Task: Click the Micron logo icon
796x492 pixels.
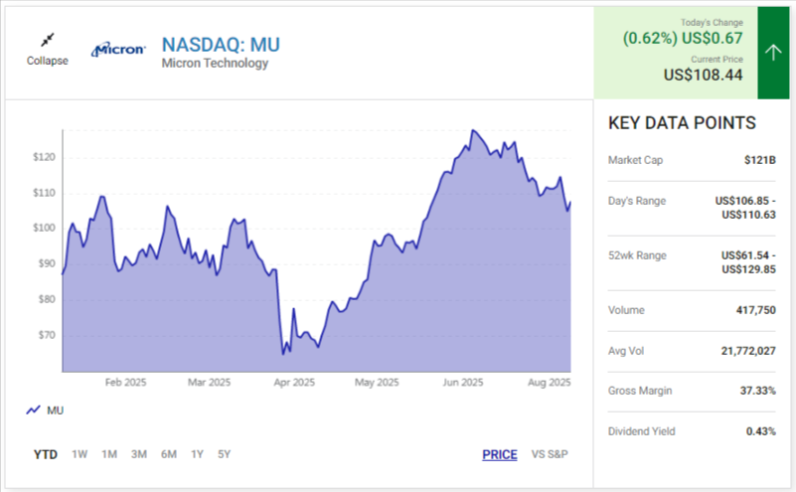Action: (x=119, y=48)
